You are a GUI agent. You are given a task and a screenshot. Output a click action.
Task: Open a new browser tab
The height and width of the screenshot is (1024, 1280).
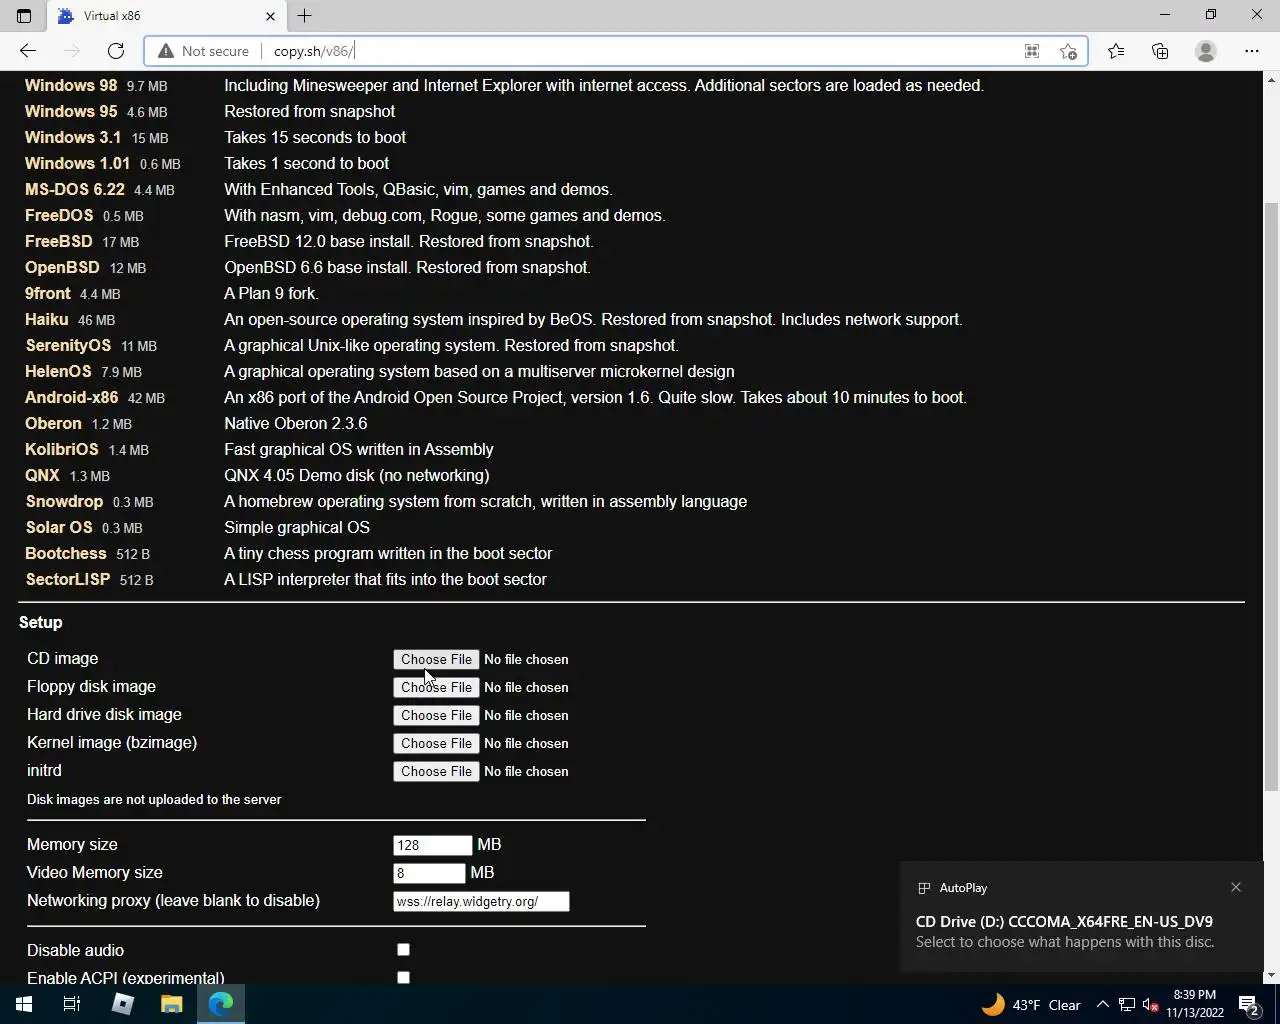coord(305,16)
